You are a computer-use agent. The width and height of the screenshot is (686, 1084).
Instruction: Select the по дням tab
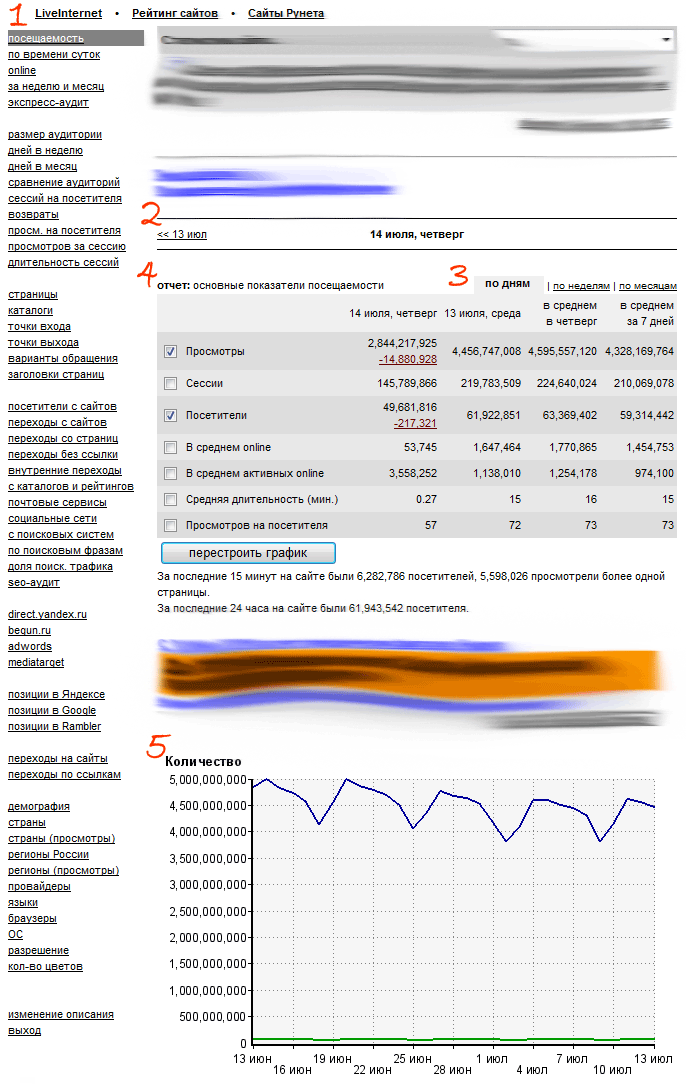click(508, 283)
